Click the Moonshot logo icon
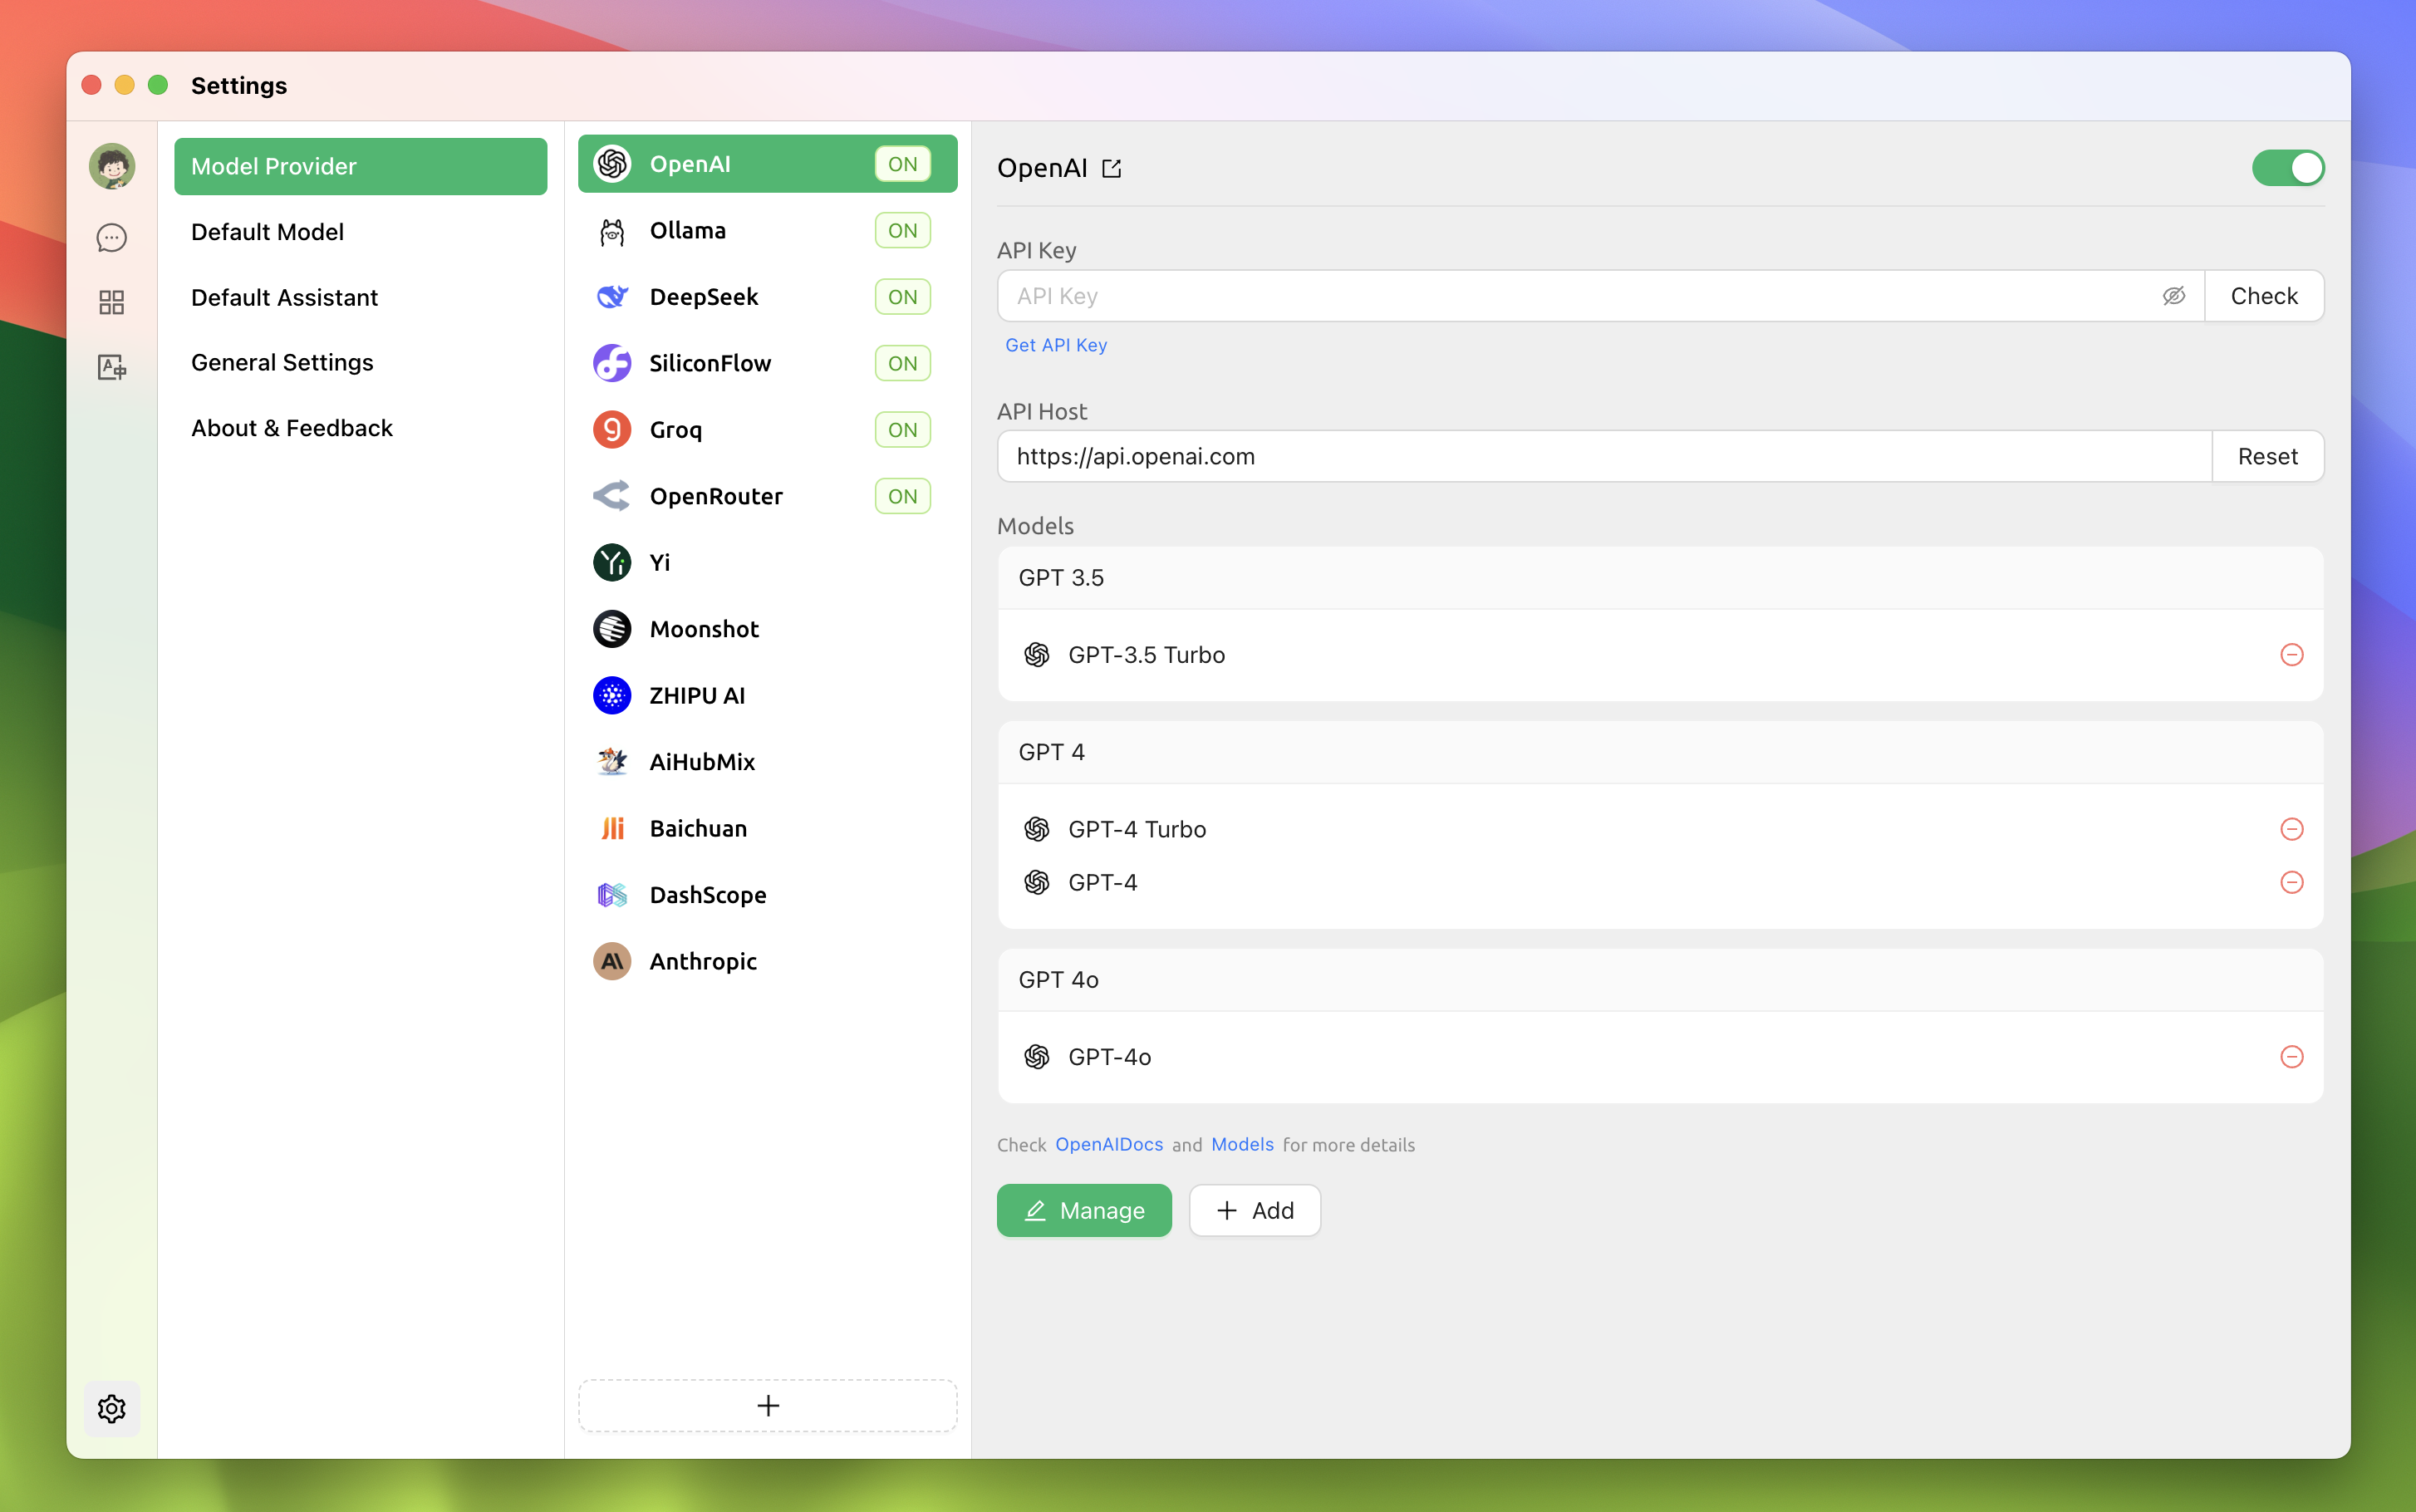Screen dimensions: 2416x1512 coord(612,629)
